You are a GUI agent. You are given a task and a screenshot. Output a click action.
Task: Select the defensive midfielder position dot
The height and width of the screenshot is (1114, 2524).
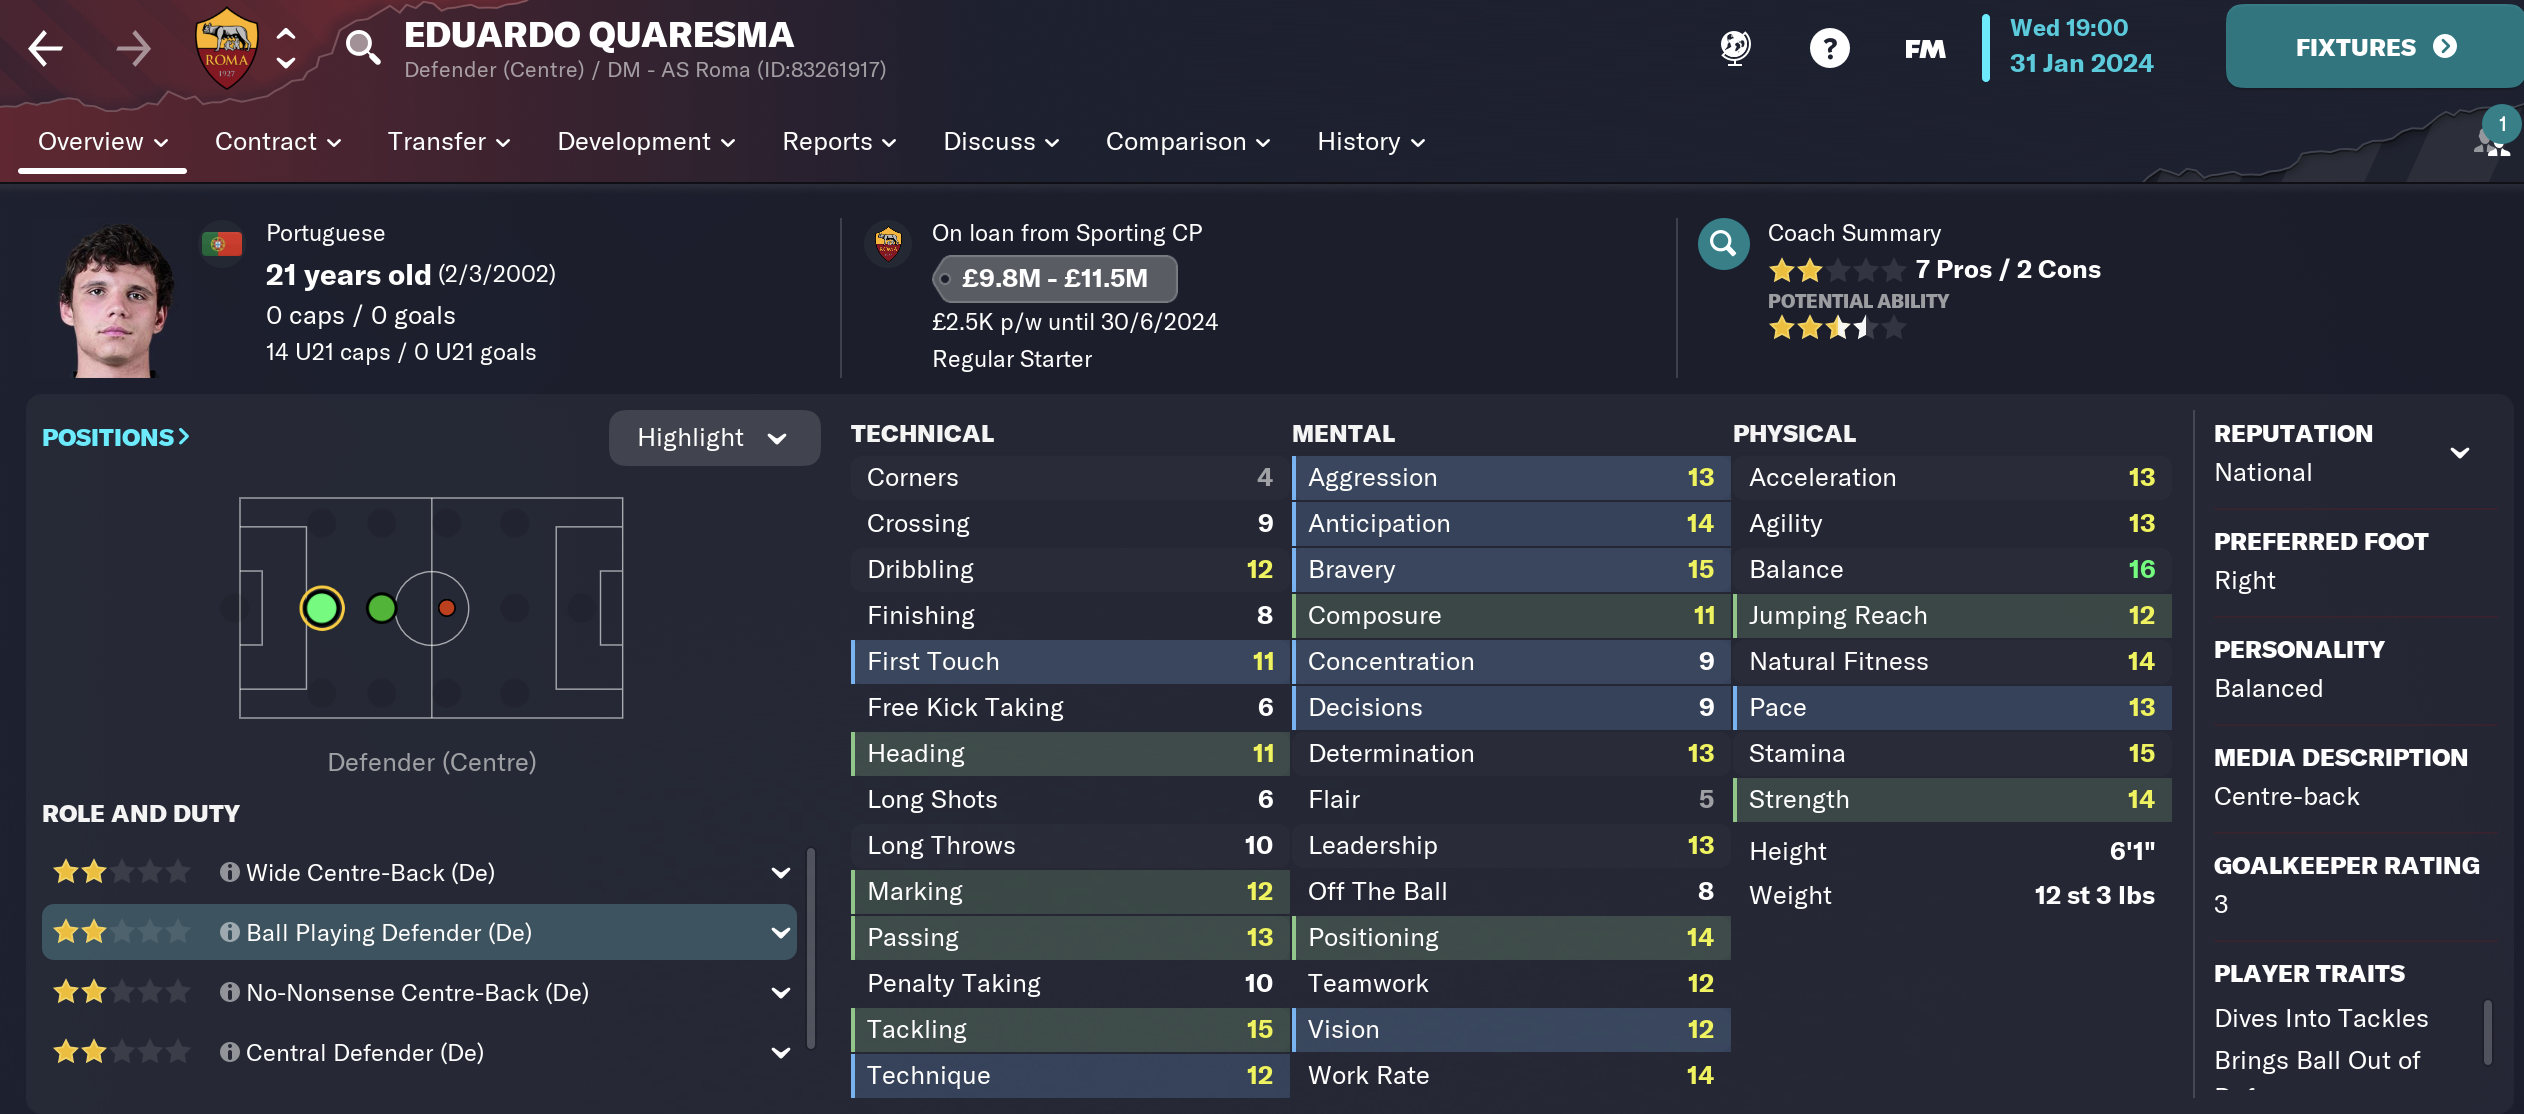coord(381,608)
